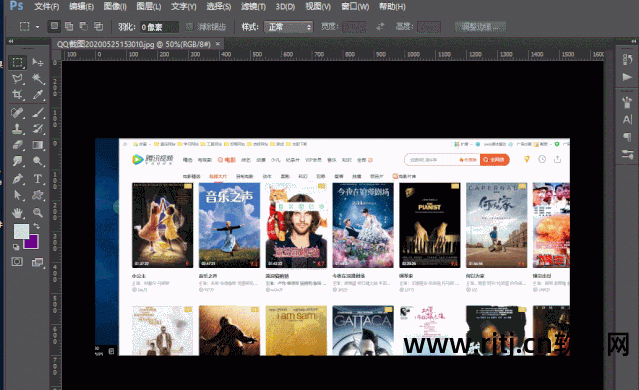
Task: Select the Brush tool
Action: point(38,112)
